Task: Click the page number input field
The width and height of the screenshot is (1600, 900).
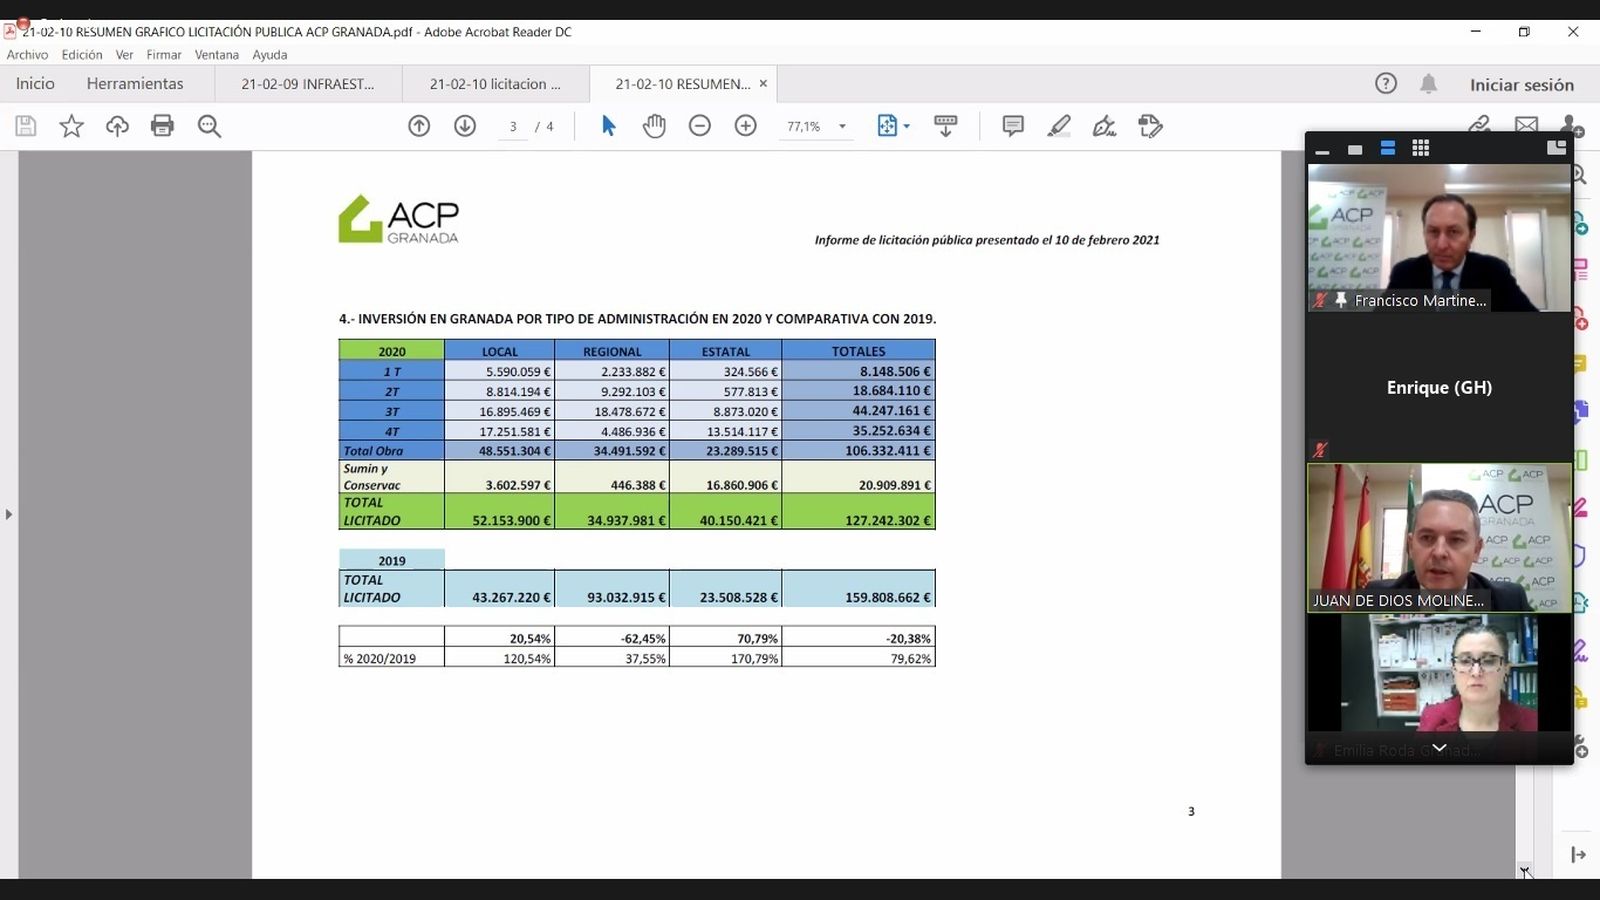Action: [513, 127]
